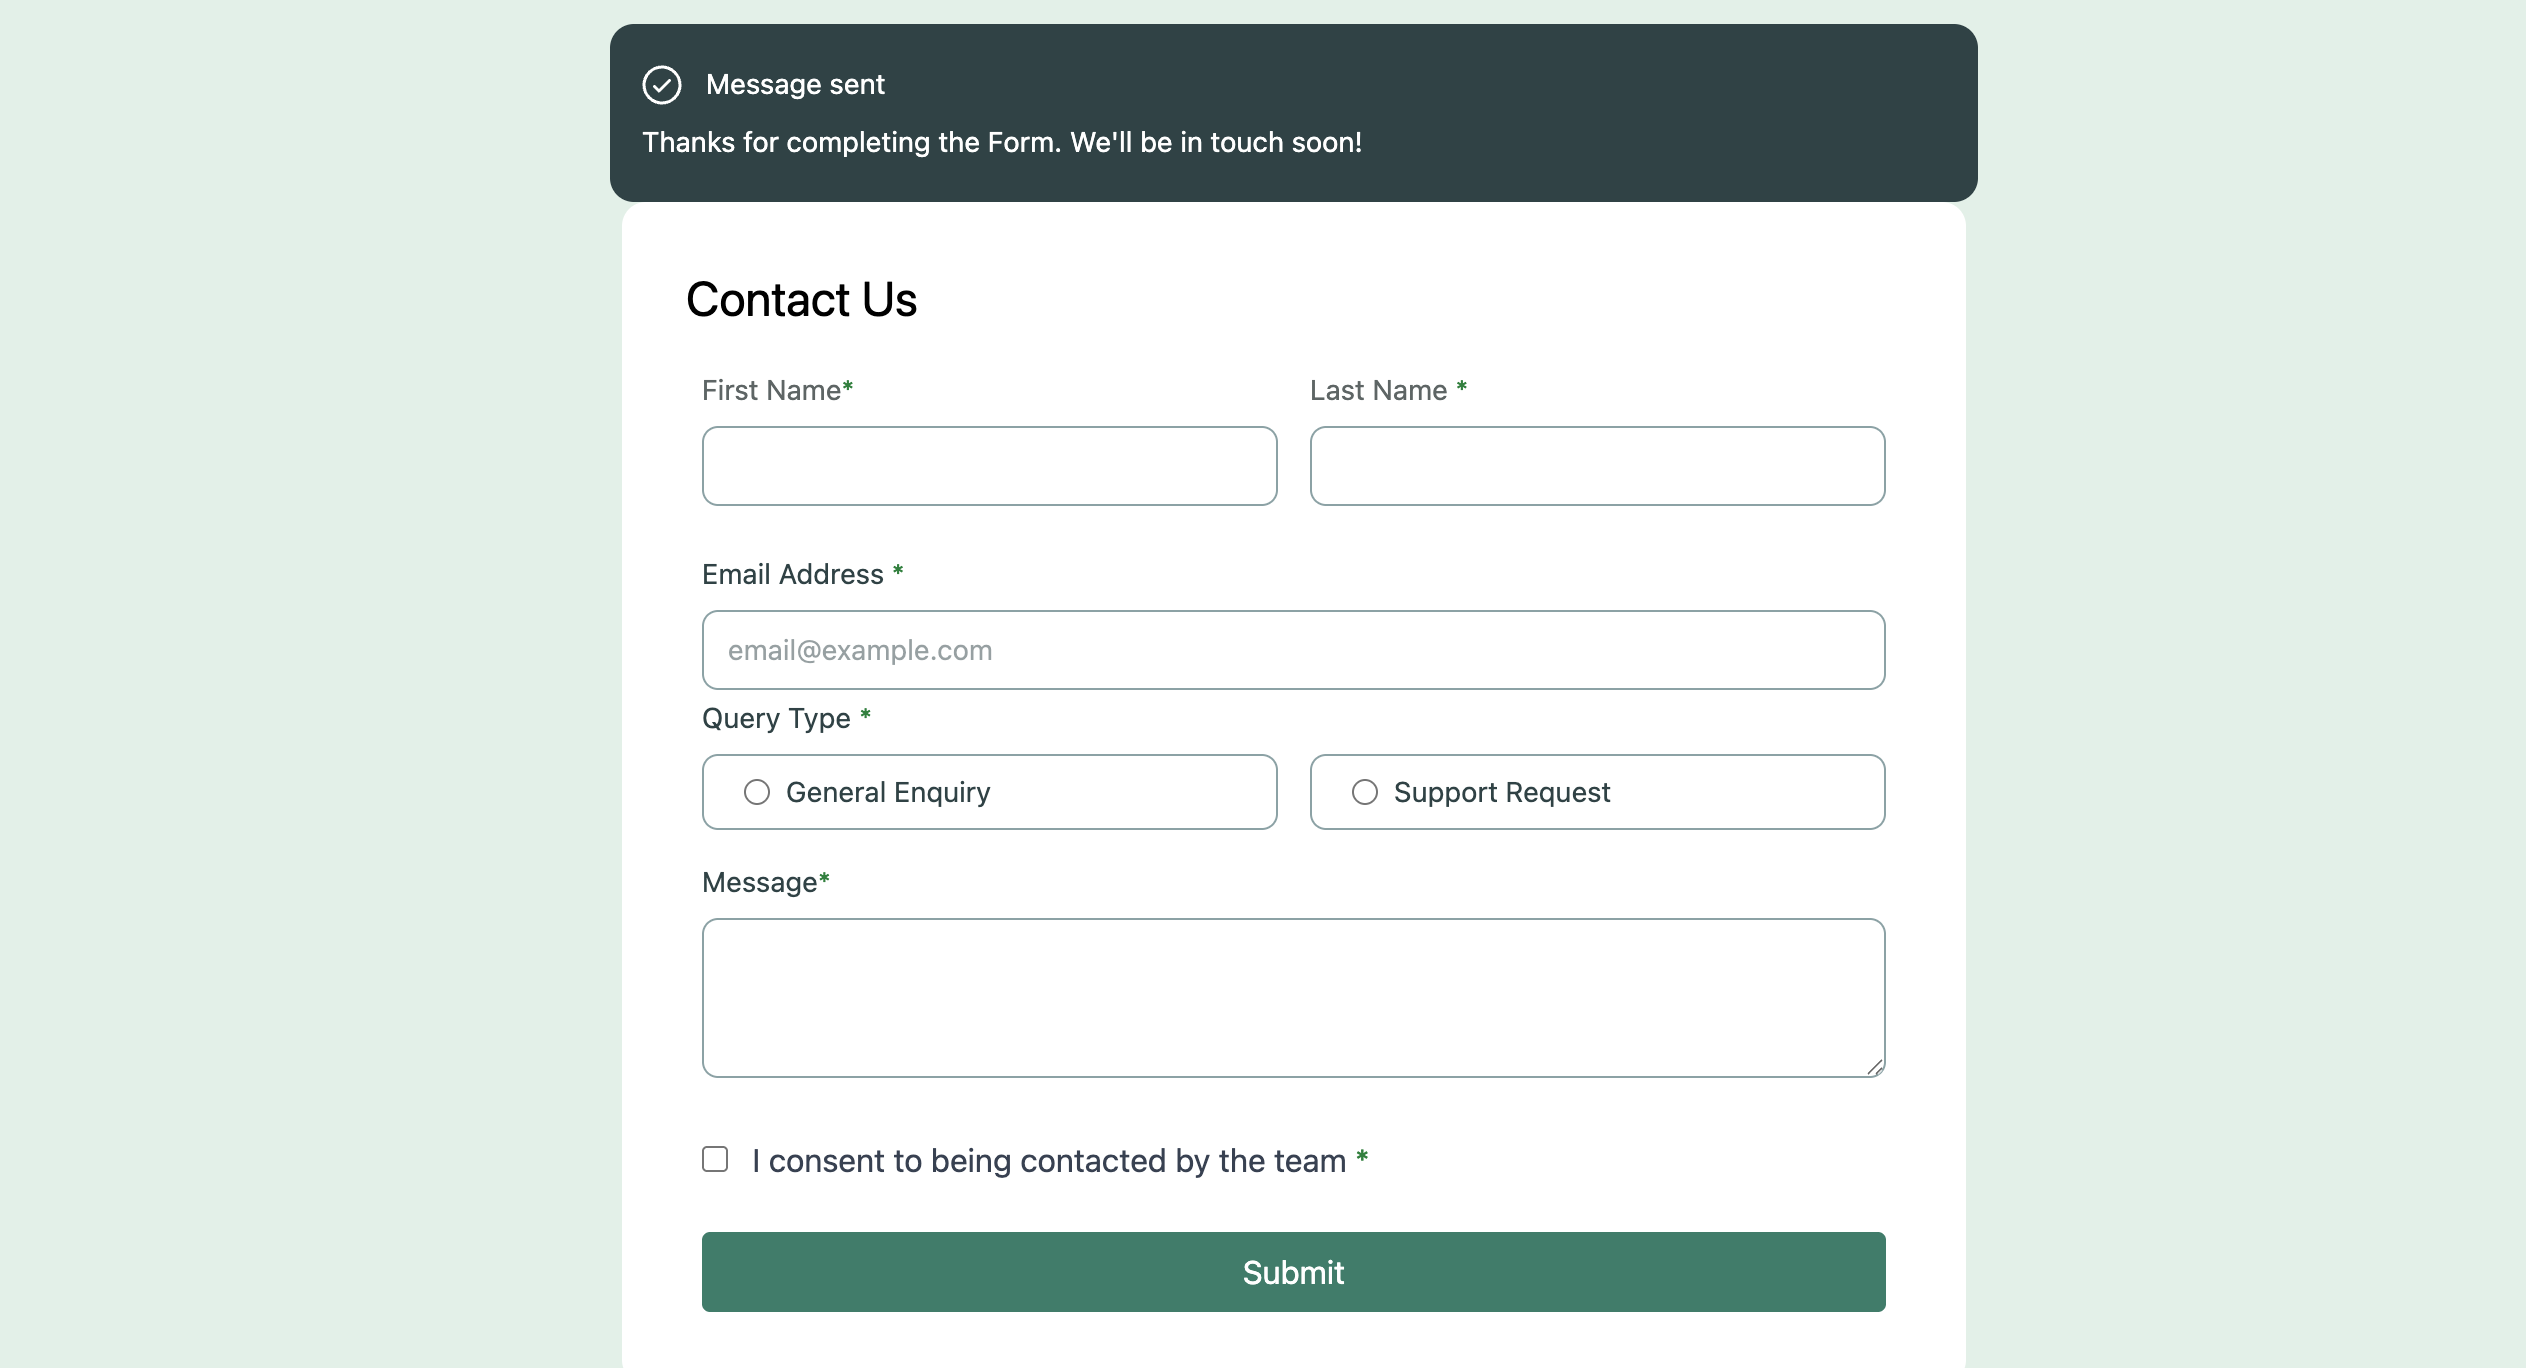The height and width of the screenshot is (1368, 2526).
Task: Click the "Contact Us" heading
Action: 801,299
